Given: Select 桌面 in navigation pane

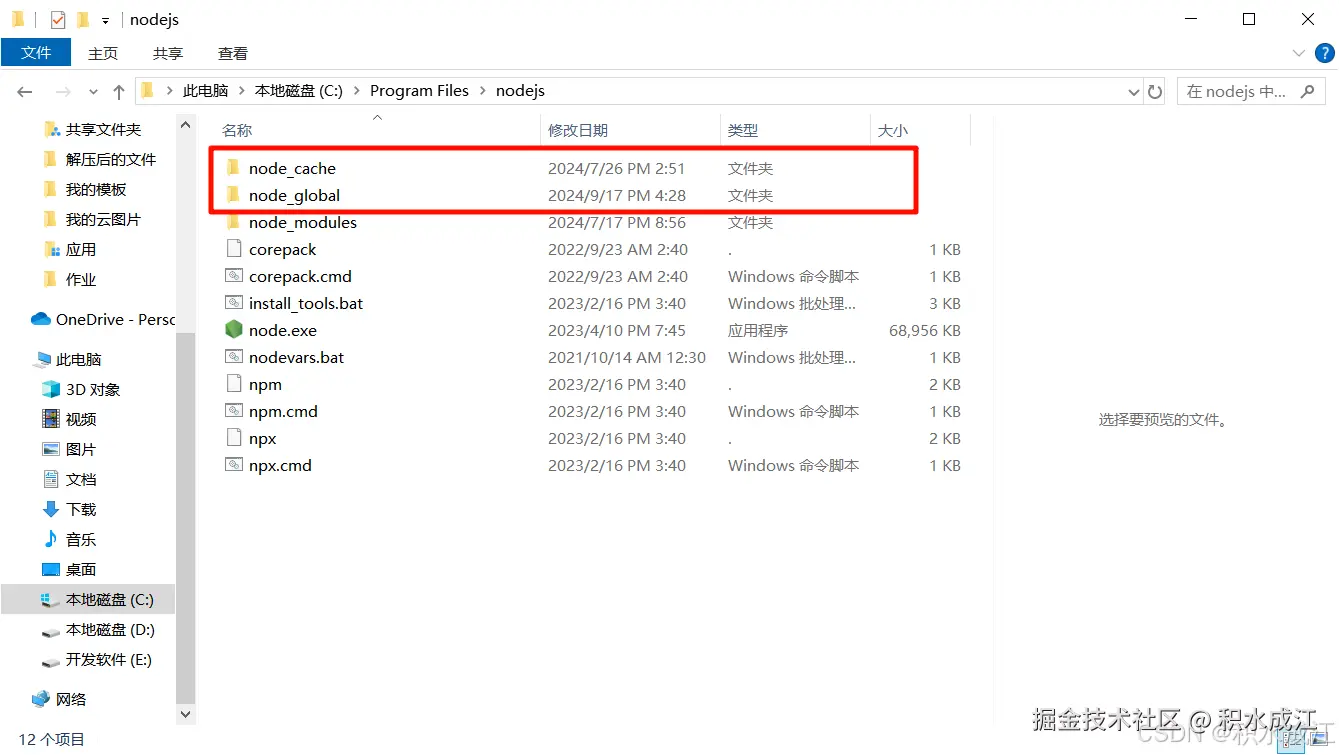Looking at the screenshot, I should pyautogui.click(x=81, y=569).
